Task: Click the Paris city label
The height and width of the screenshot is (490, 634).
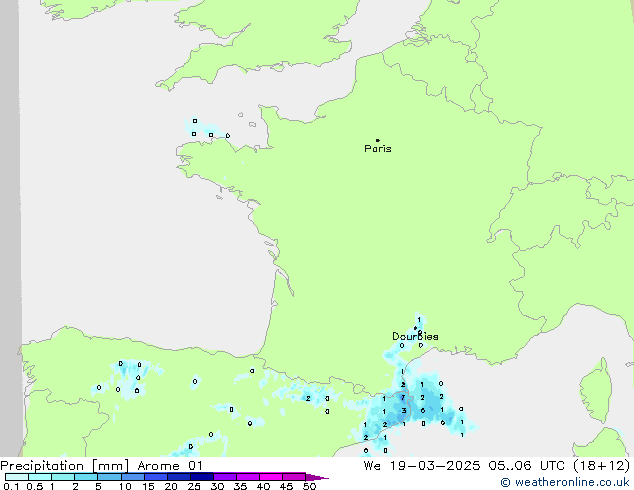Action: click(x=378, y=149)
